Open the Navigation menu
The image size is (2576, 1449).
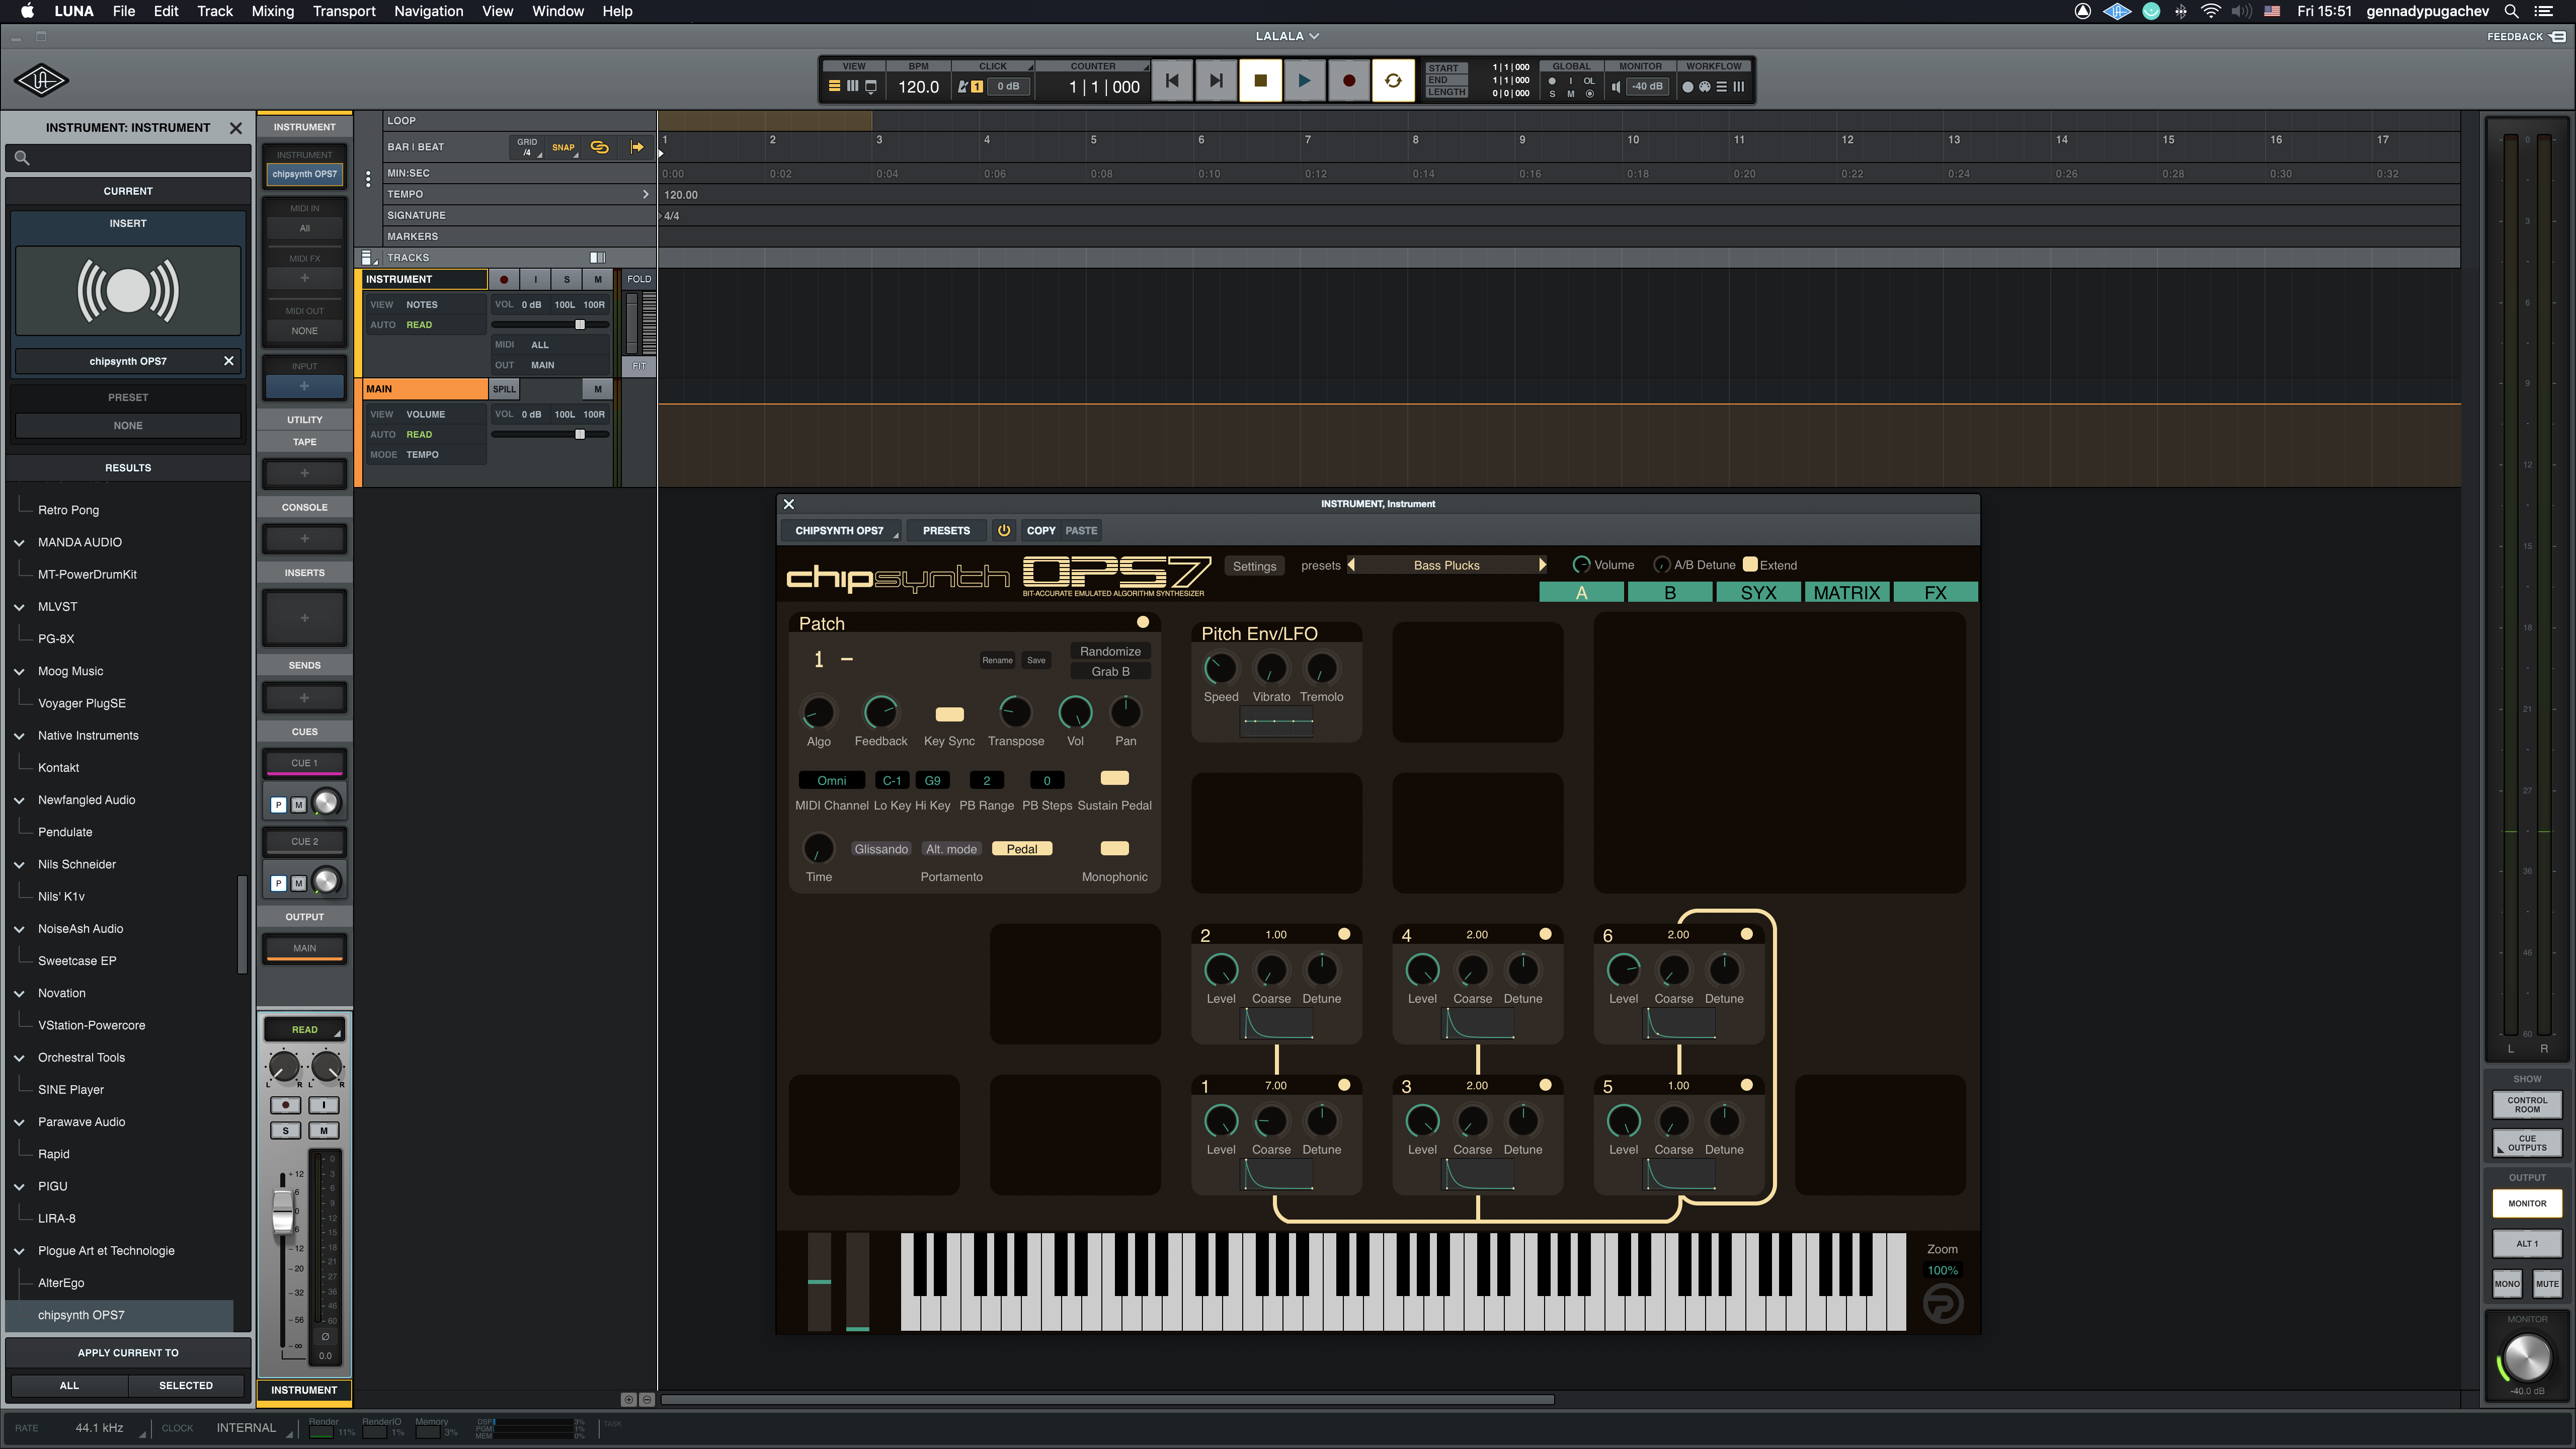click(x=428, y=11)
